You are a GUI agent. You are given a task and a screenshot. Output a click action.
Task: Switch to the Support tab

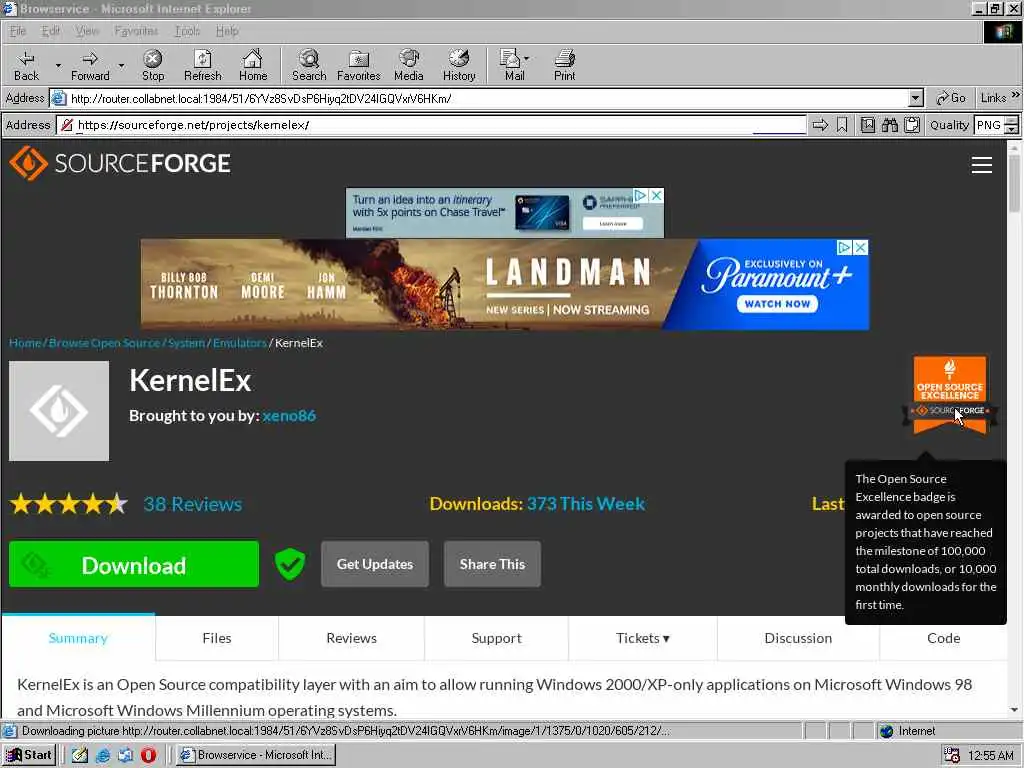[496, 638]
